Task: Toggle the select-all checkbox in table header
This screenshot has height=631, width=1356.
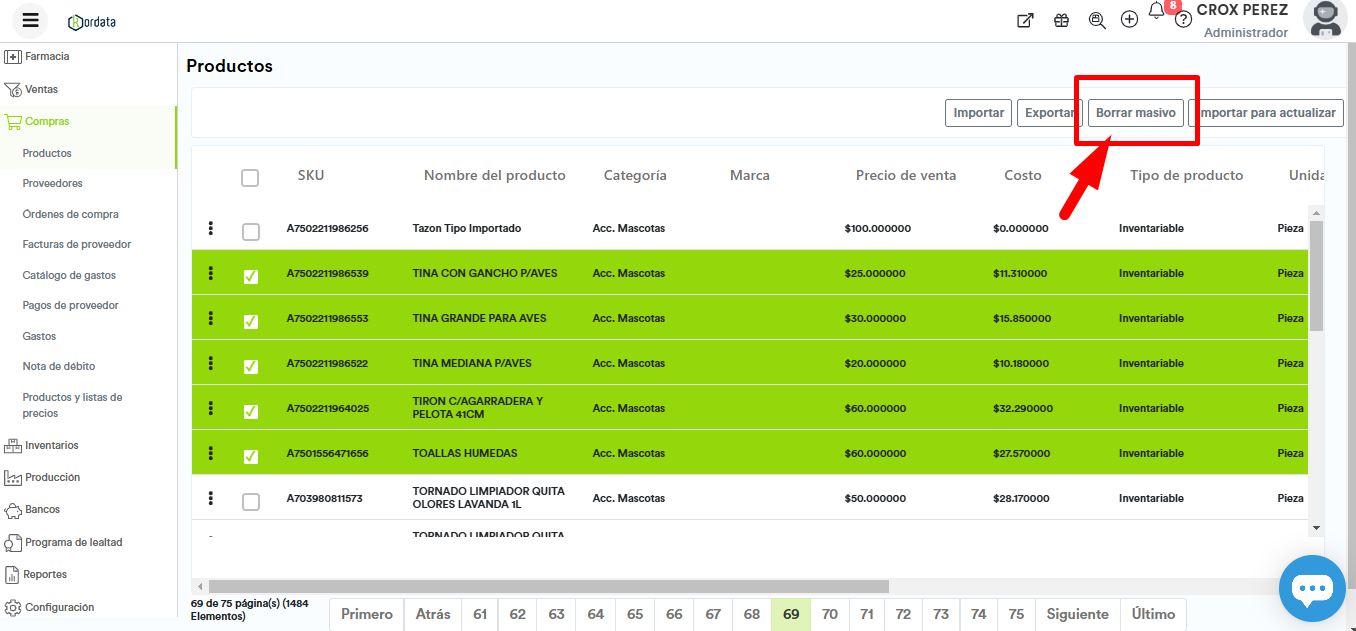Action: point(250,177)
